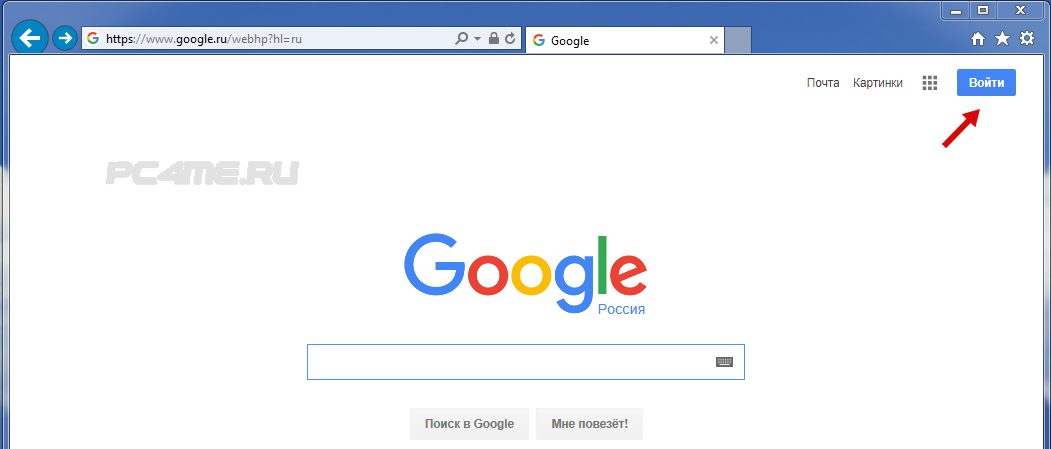Click the Поиск в Google button
The width and height of the screenshot is (1051, 449).
coord(469,424)
